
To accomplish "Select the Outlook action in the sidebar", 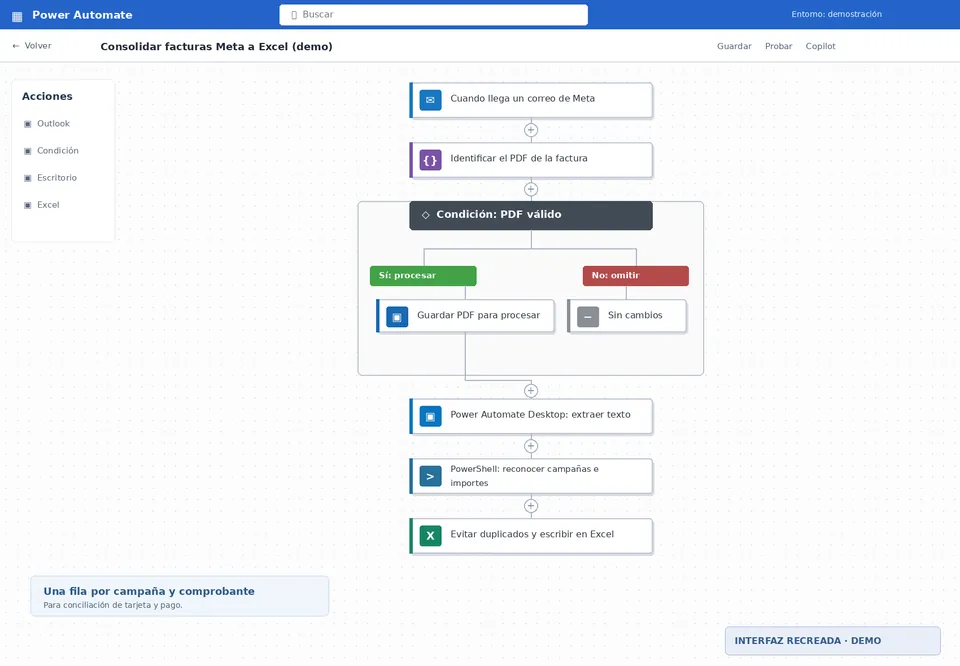I will click(47, 124).
